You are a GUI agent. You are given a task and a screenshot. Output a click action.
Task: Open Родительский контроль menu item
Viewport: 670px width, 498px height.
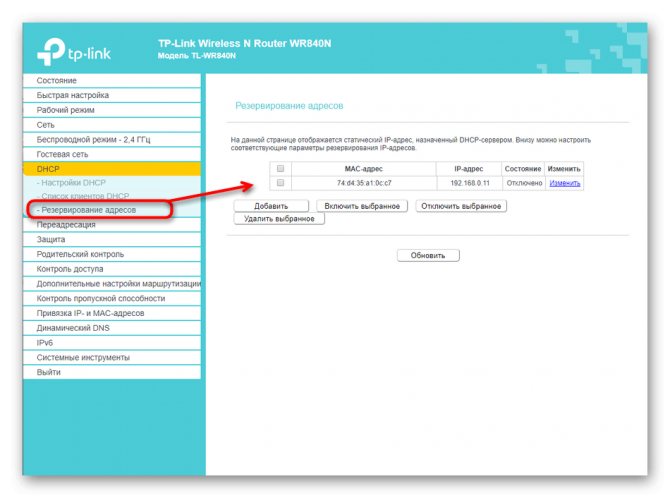coord(112,254)
